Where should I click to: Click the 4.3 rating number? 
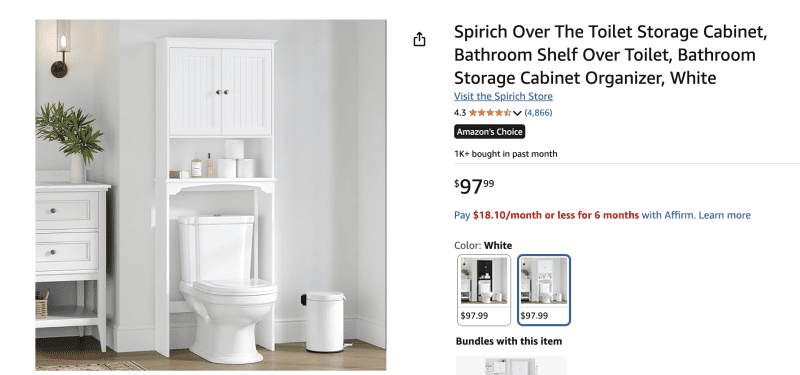460,113
